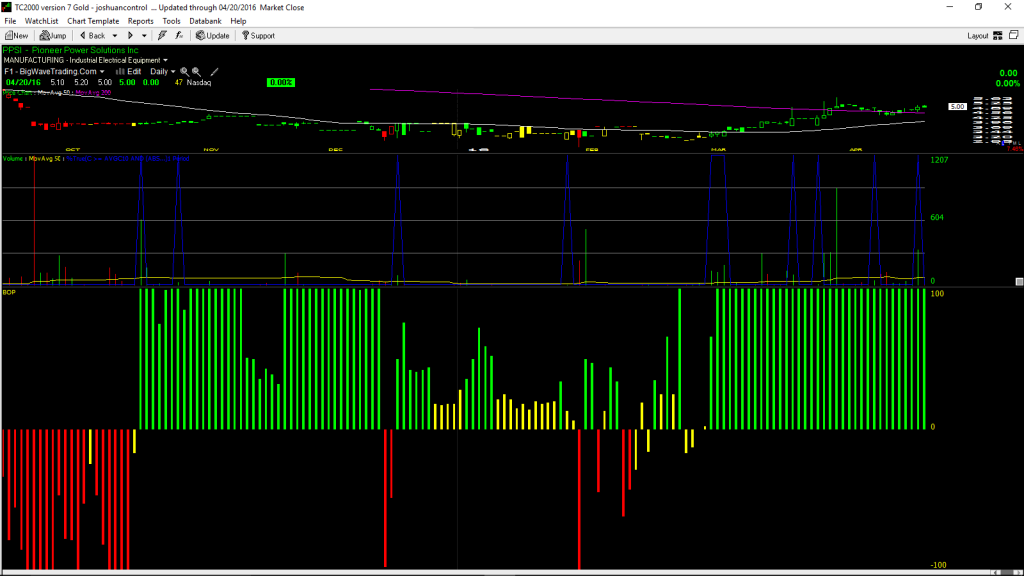Open the Daily time frame dropdown
The image size is (1024, 576).
tap(163, 72)
